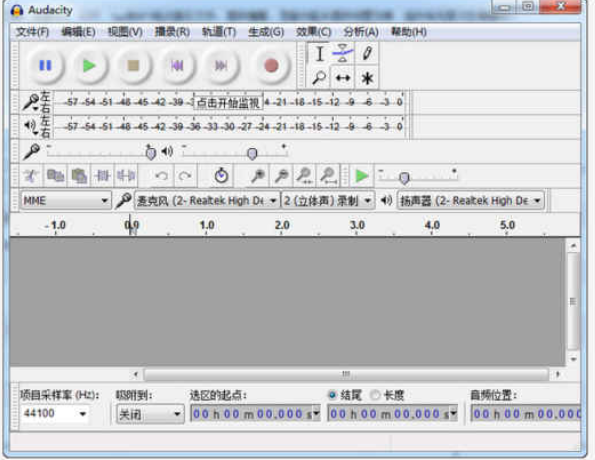
Task: Click the Cut scissors icon
Action: [31, 176]
